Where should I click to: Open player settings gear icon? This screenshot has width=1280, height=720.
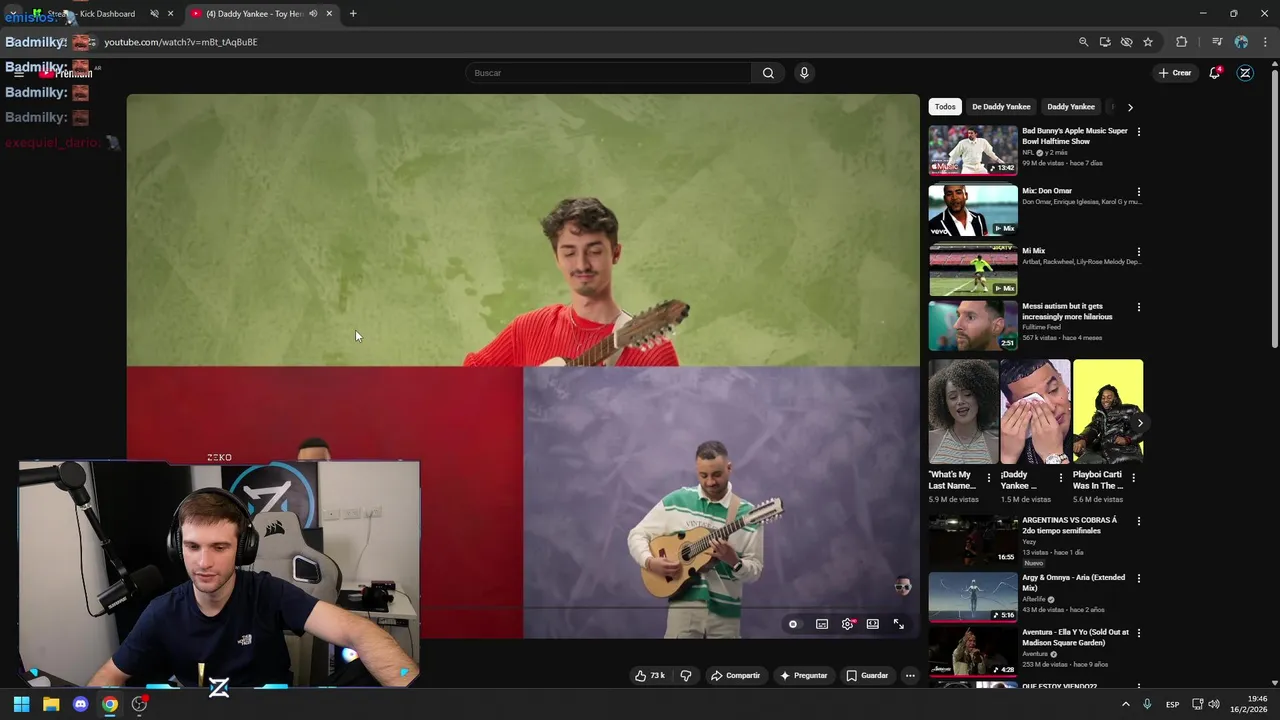click(x=848, y=624)
